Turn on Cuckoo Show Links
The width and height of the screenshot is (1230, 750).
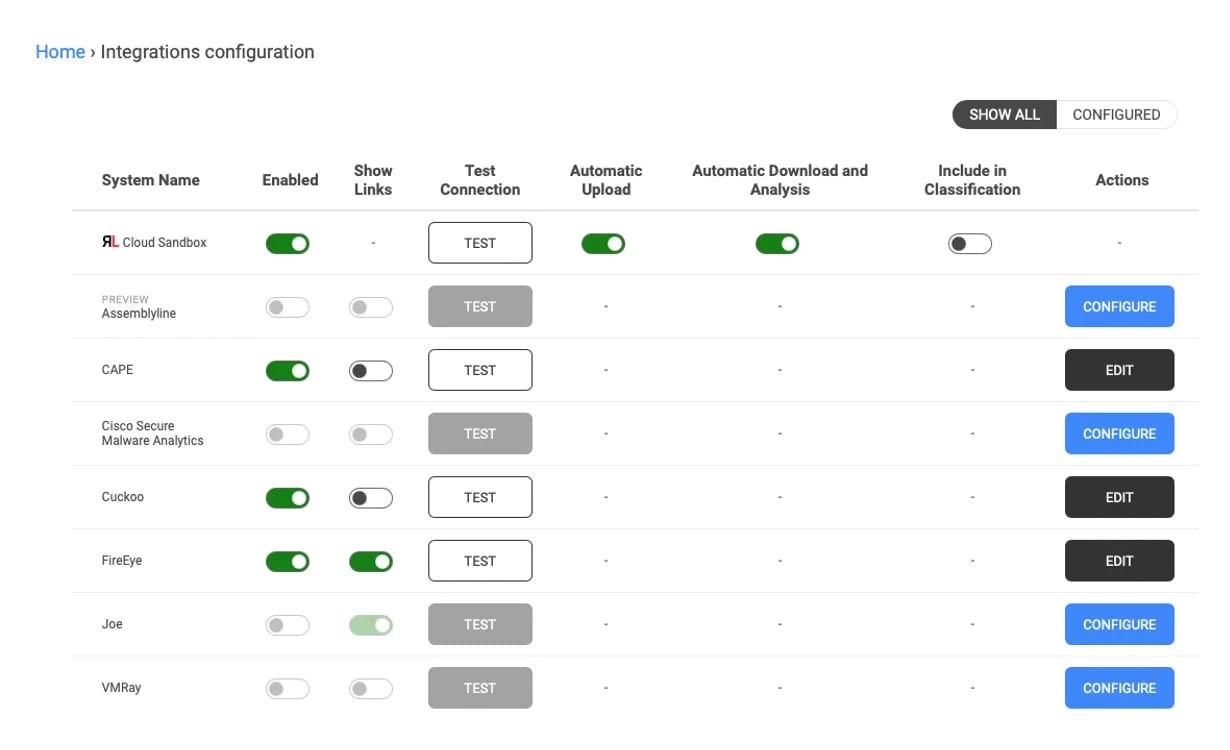tap(371, 498)
